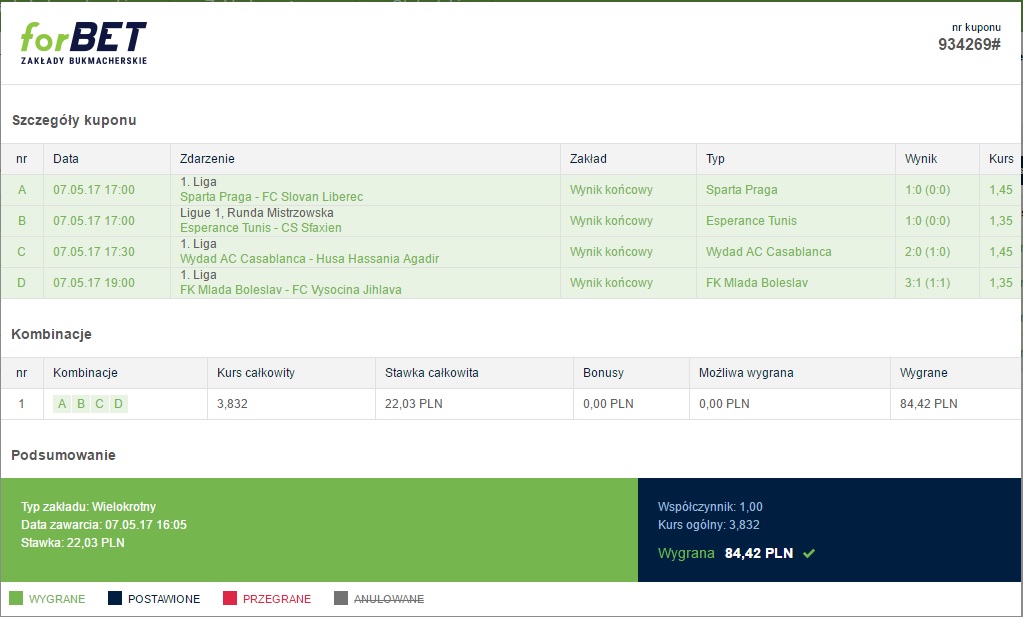1023x617 pixels.
Task: Click the Kurs całkowity value 3,832
Action: point(232,404)
